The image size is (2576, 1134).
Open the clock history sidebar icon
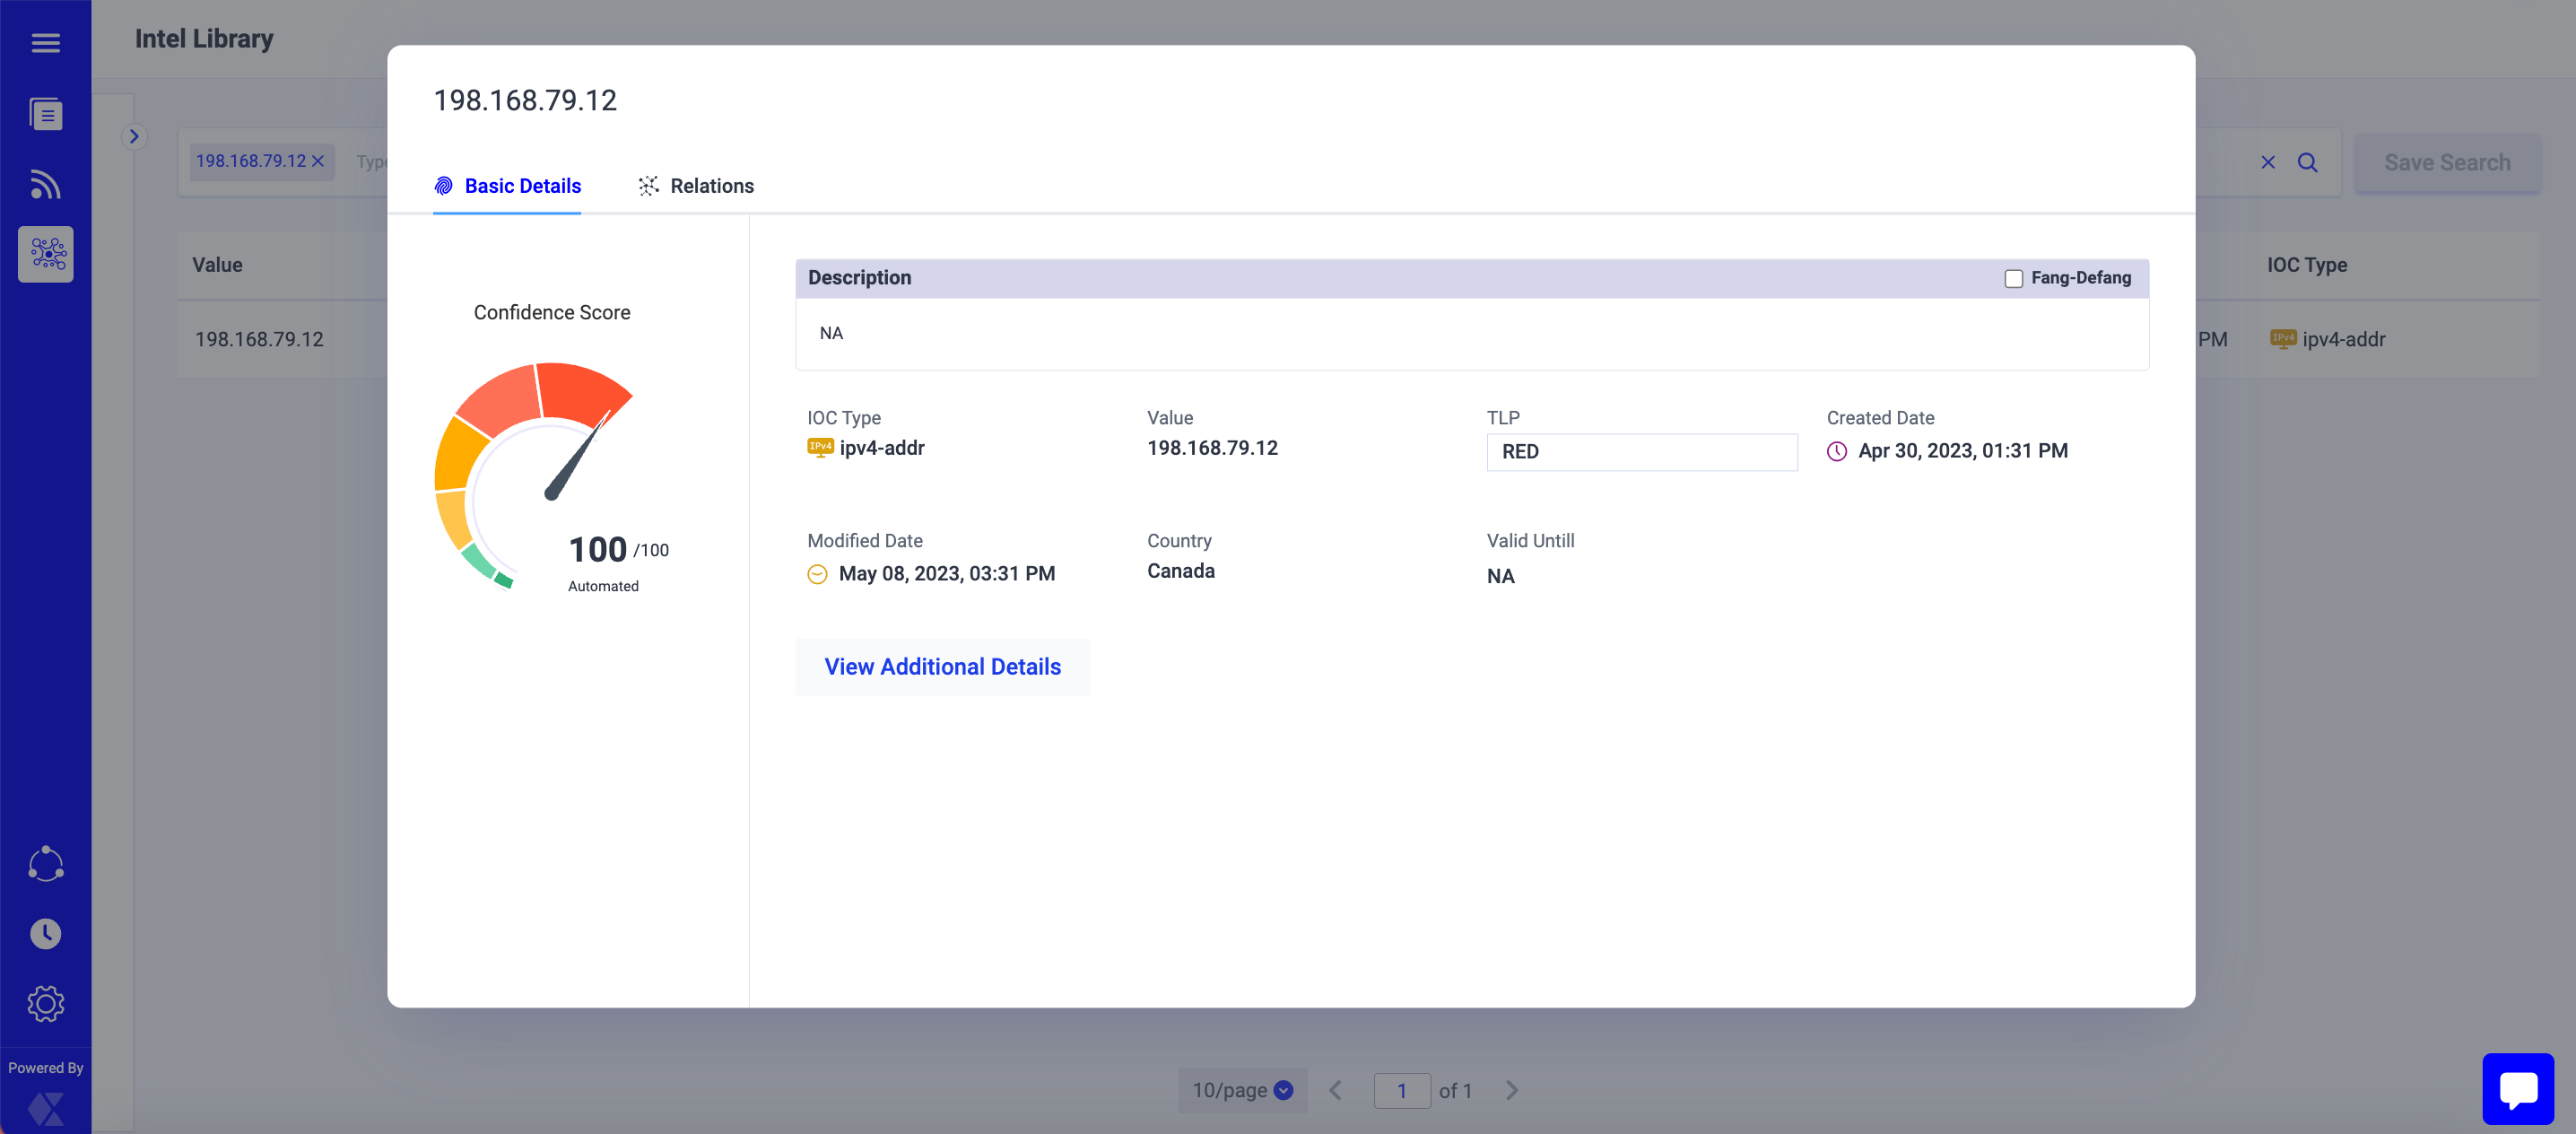[45, 934]
